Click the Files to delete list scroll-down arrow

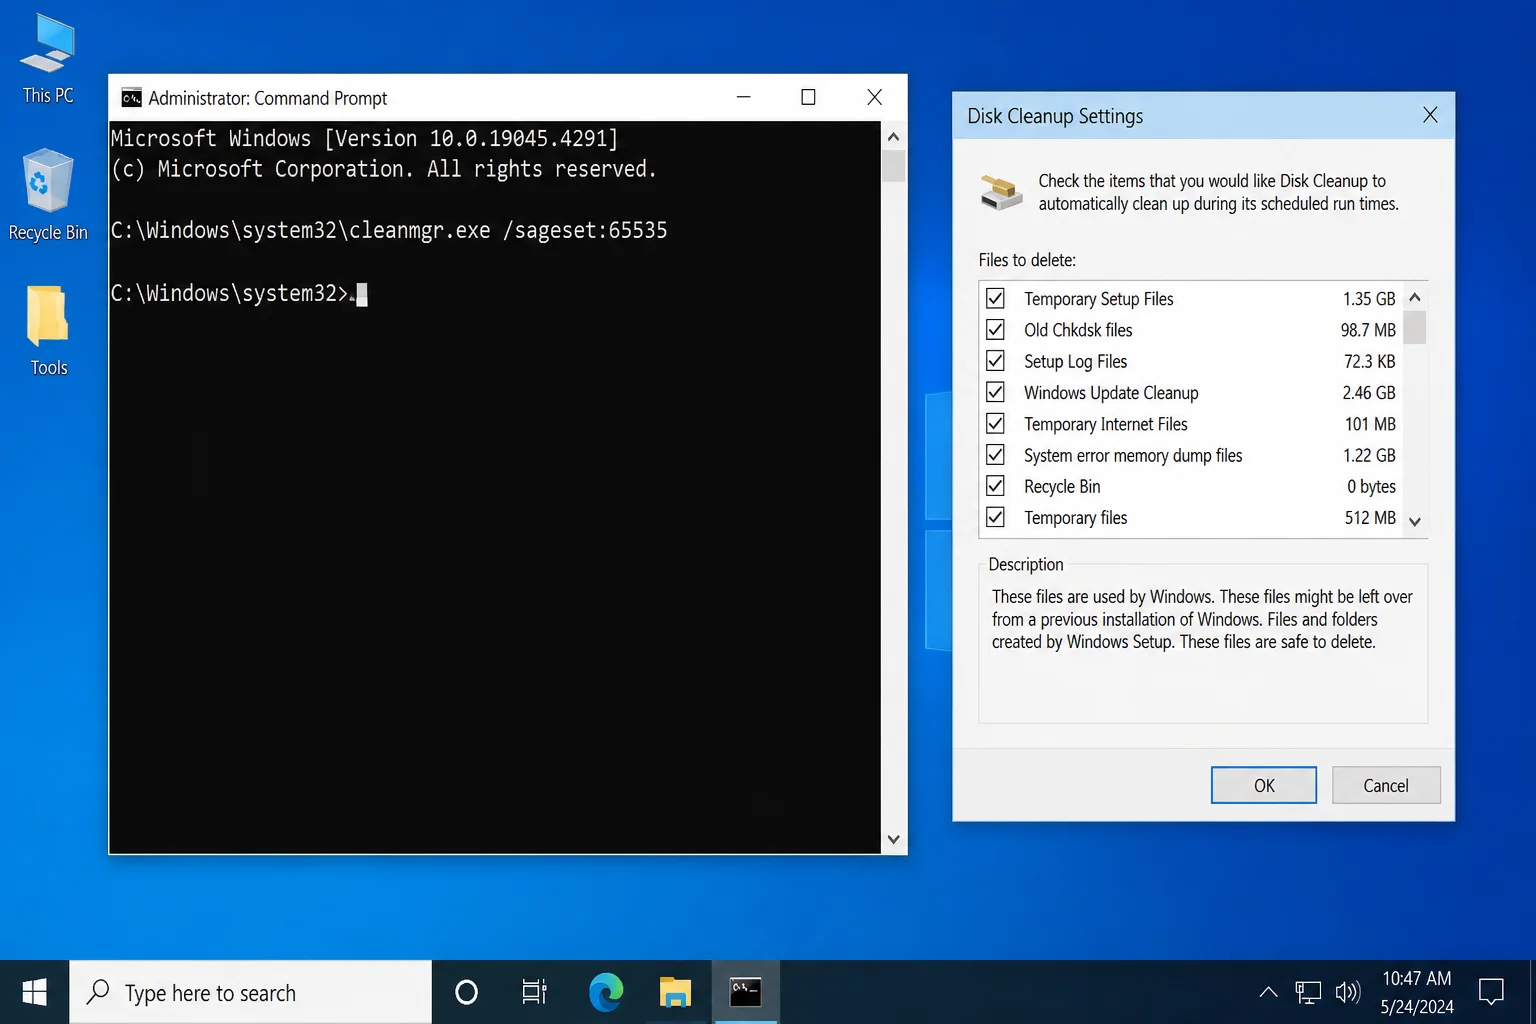(1414, 521)
